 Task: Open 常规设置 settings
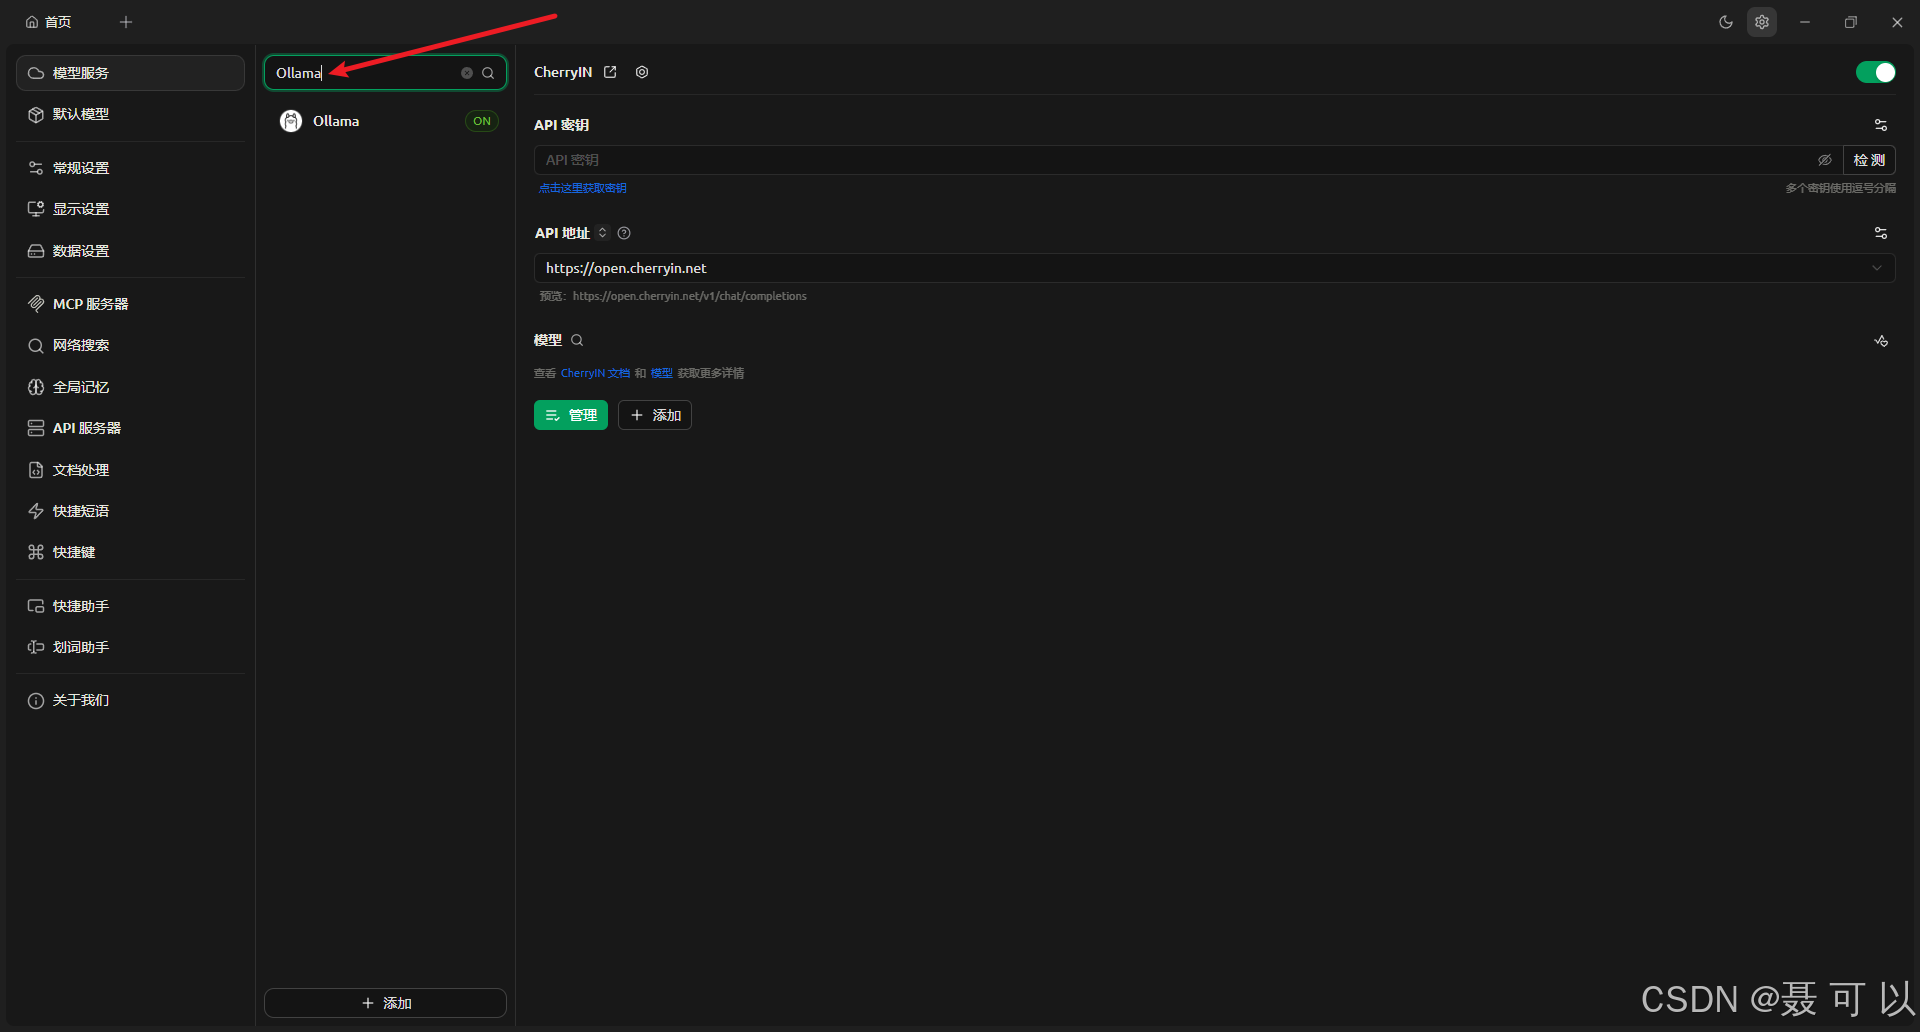tap(130, 168)
